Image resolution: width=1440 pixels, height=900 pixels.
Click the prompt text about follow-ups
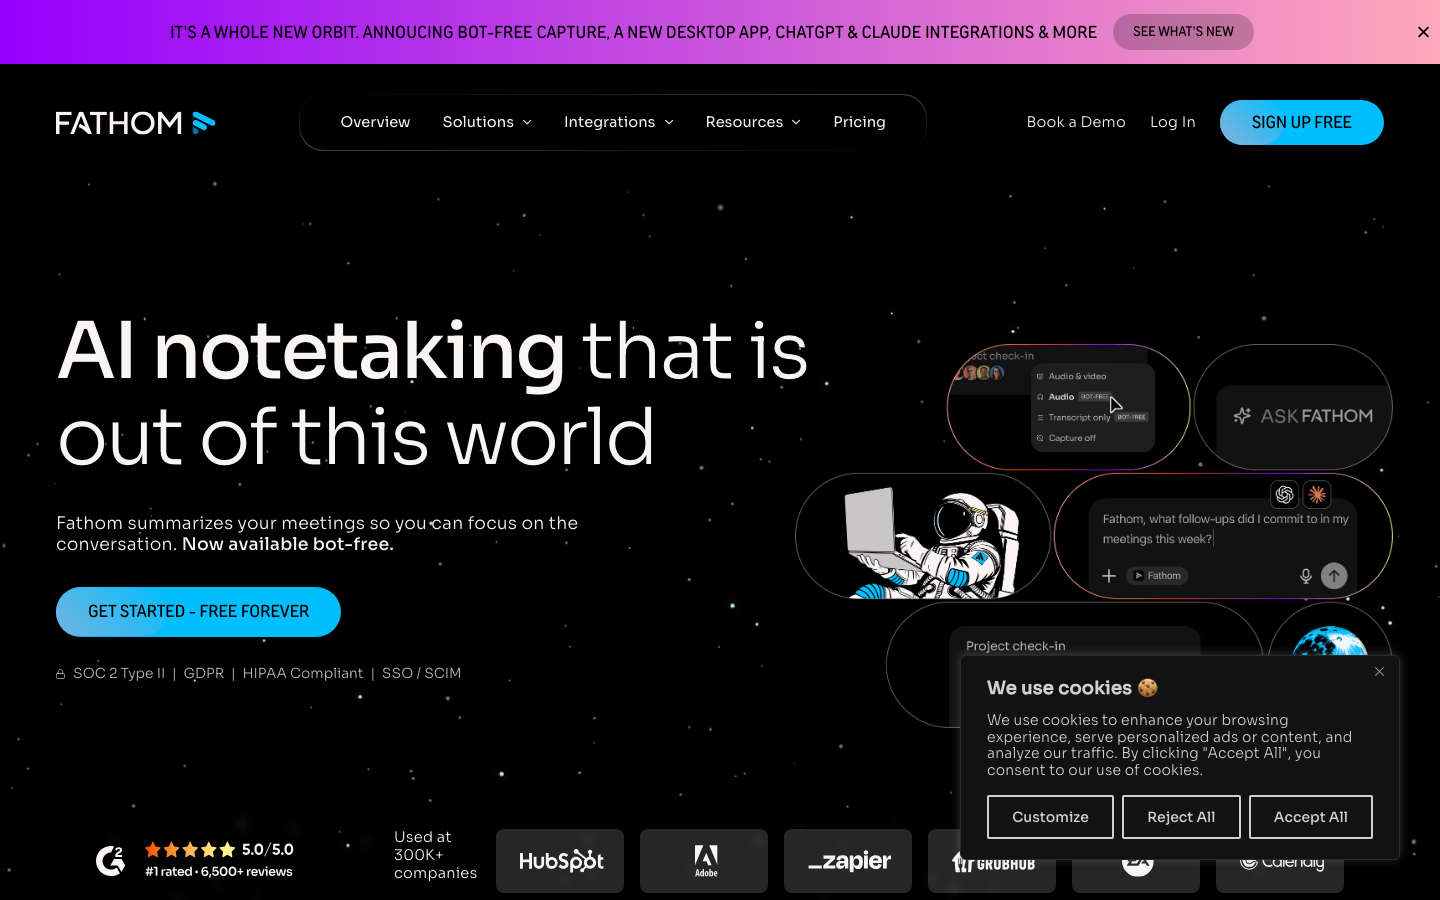[x=1225, y=529]
